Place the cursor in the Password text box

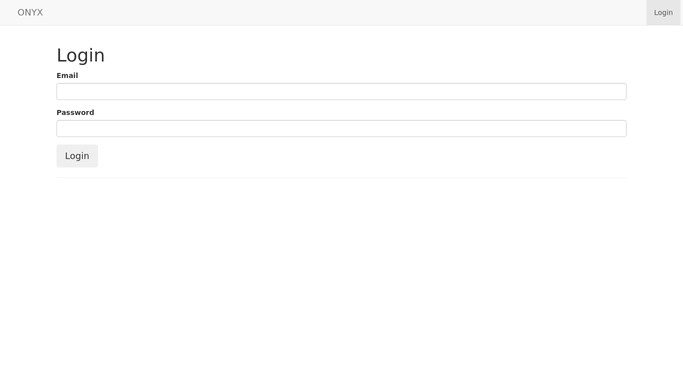[341, 128]
